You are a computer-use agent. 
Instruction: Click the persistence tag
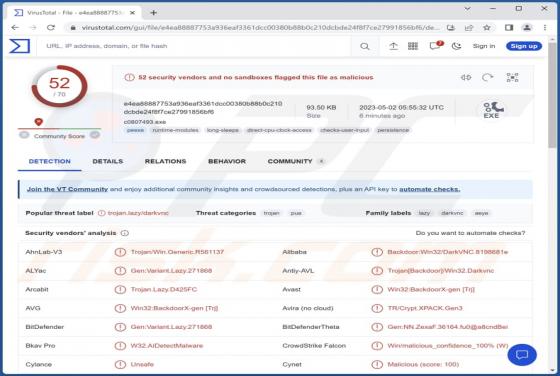pyautogui.click(x=393, y=130)
